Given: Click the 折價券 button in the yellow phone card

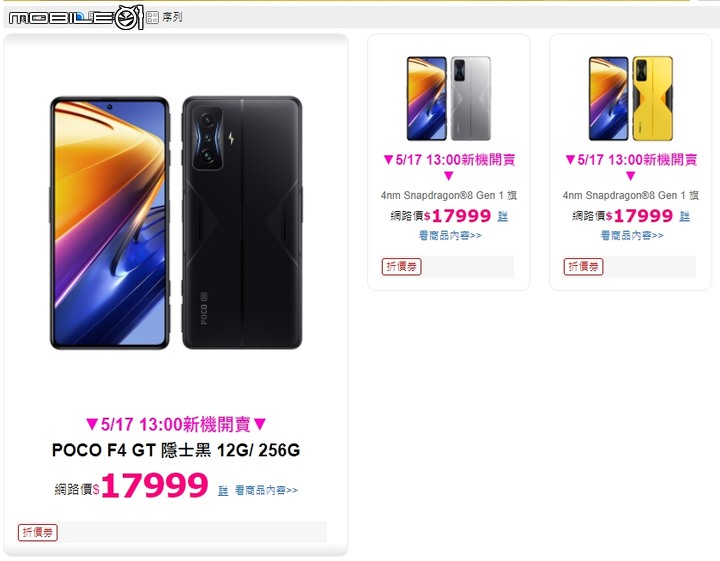Looking at the screenshot, I should (583, 266).
